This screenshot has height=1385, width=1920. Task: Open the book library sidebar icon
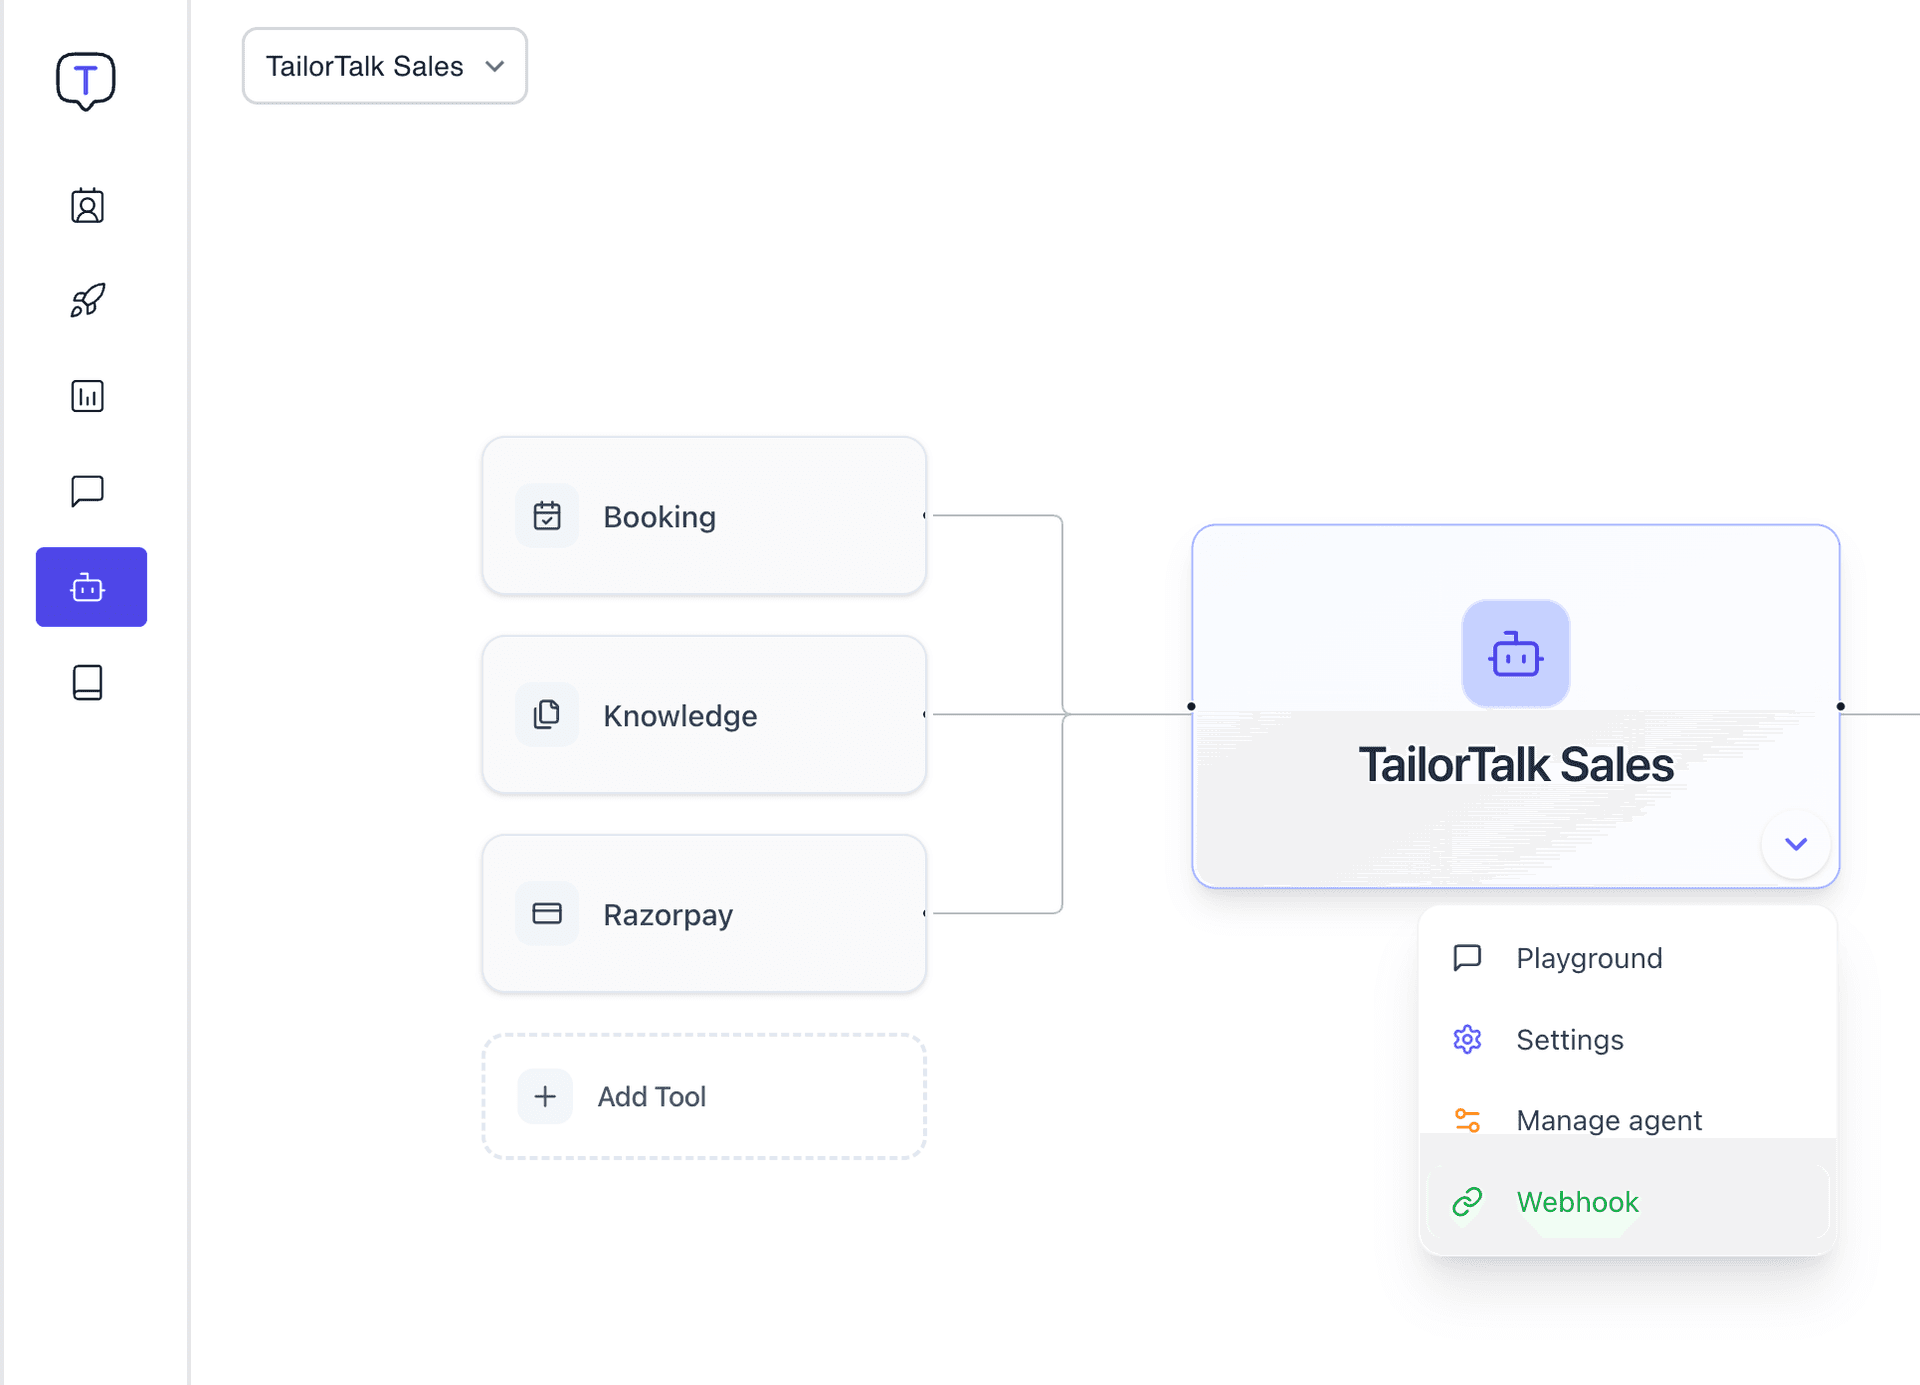click(88, 683)
